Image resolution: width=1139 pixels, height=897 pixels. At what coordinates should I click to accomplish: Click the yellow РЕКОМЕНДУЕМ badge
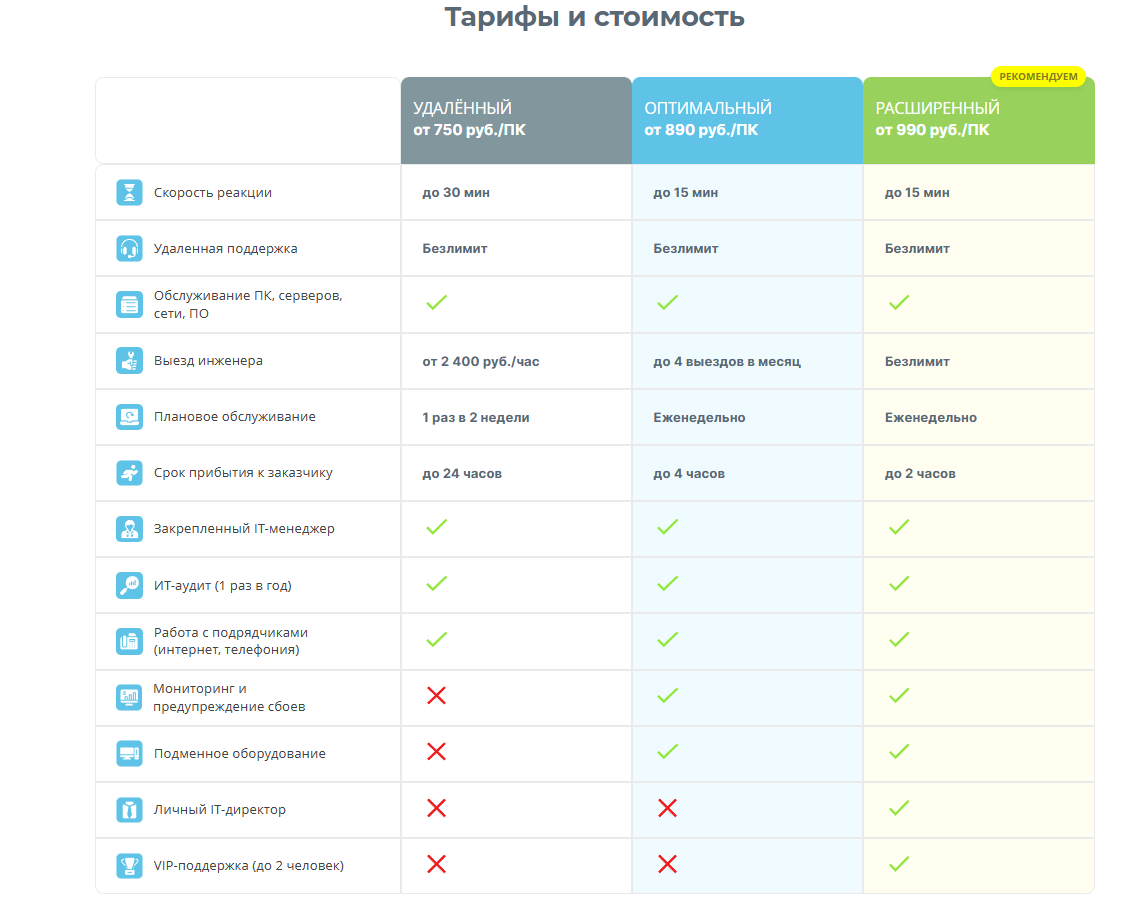point(1038,76)
